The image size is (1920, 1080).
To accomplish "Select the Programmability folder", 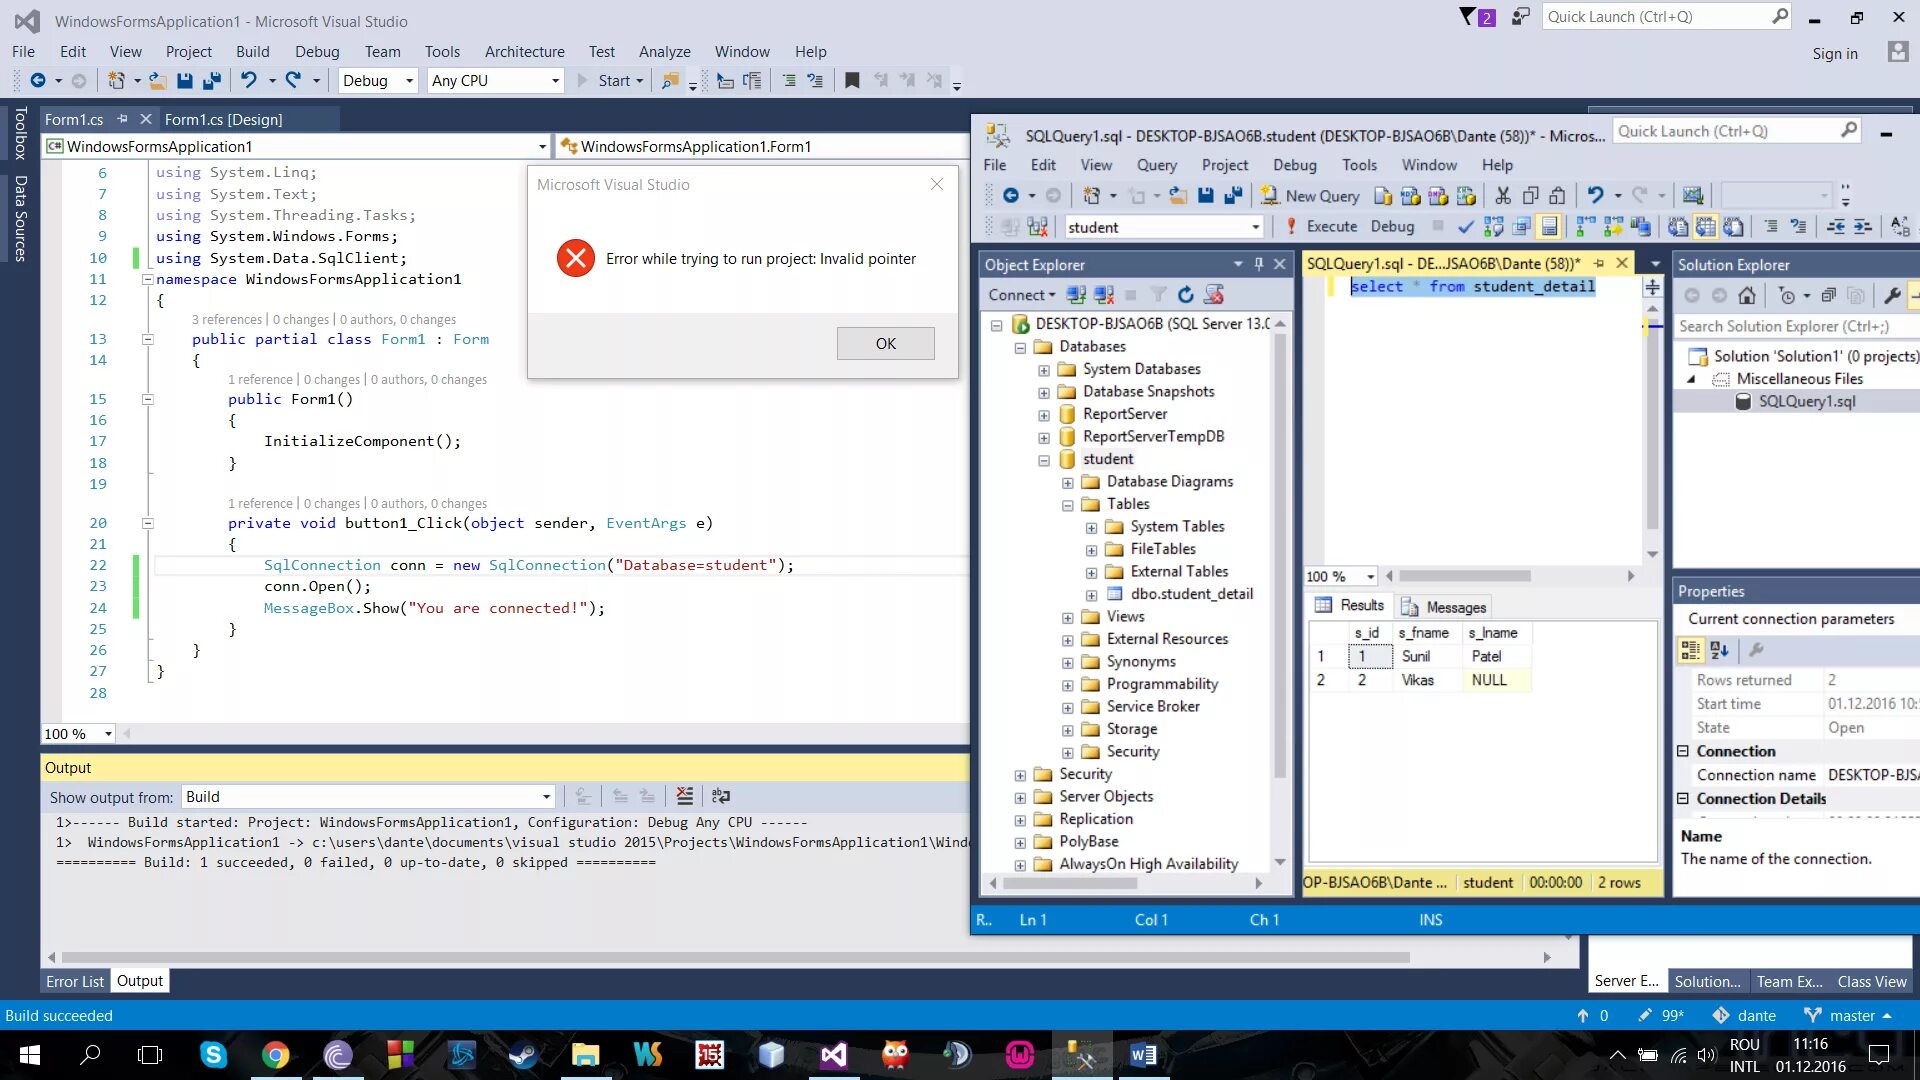I will pos(1162,684).
